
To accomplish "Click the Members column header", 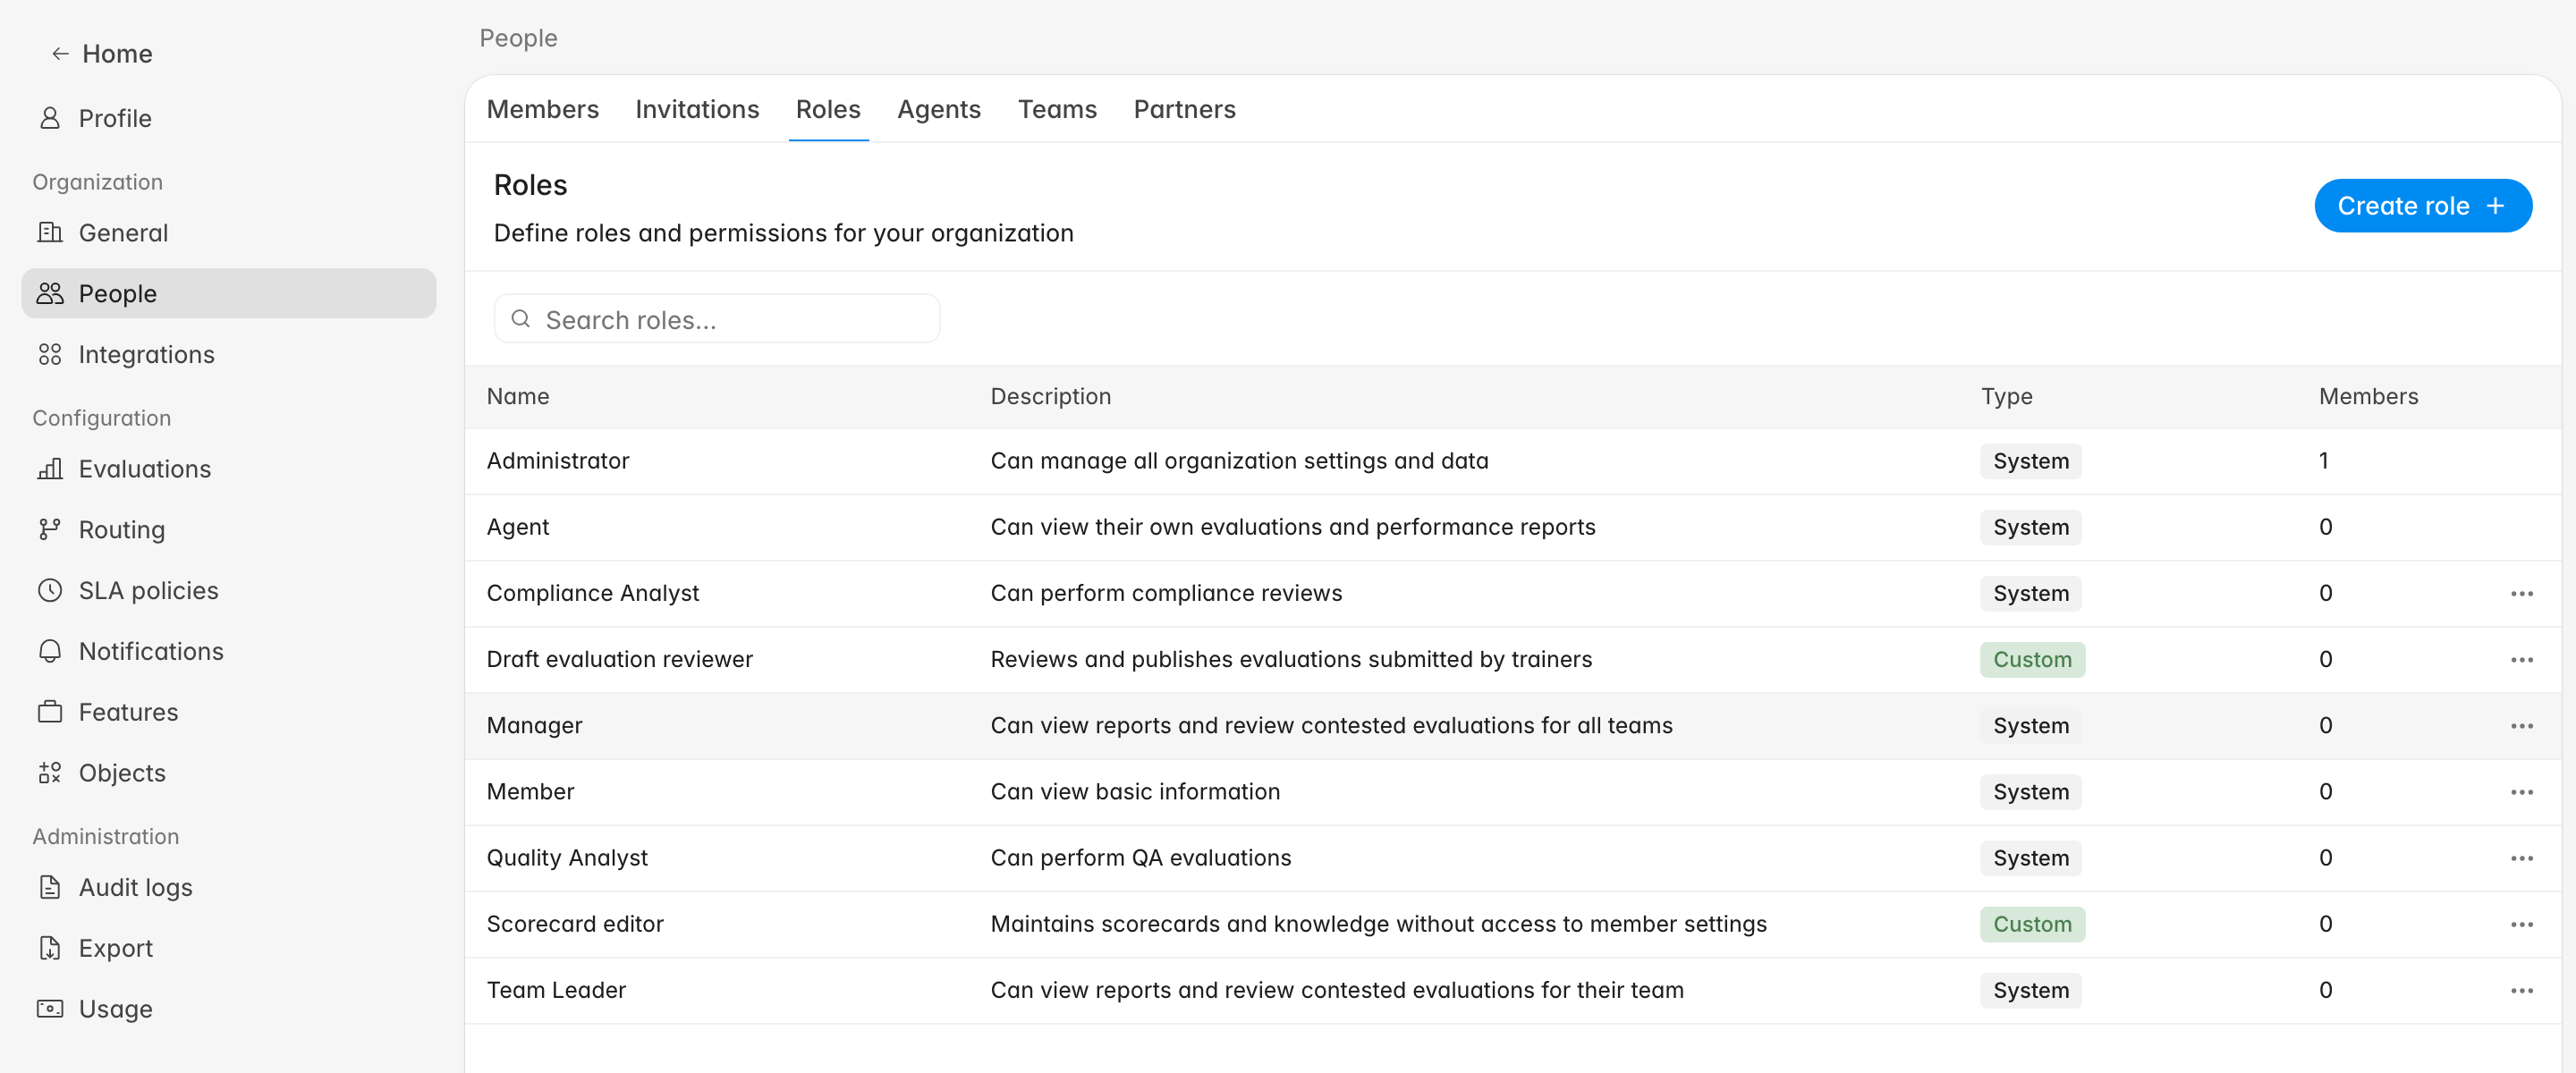I will tap(2368, 396).
